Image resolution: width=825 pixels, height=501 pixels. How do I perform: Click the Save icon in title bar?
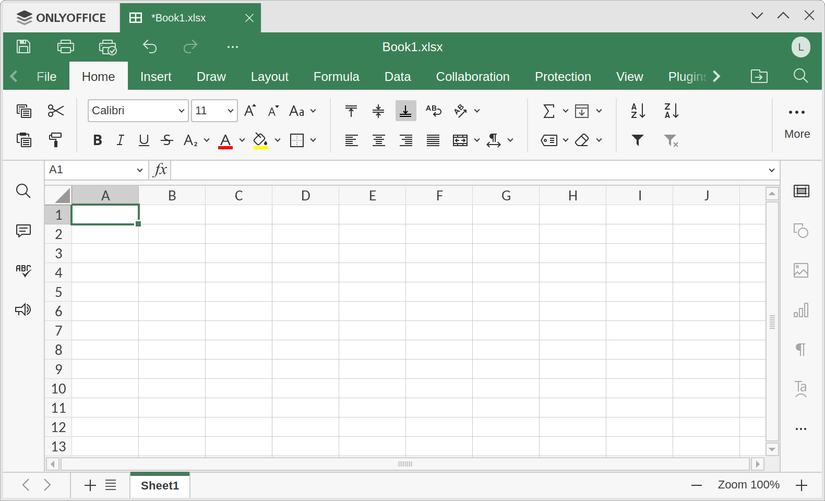click(x=23, y=47)
